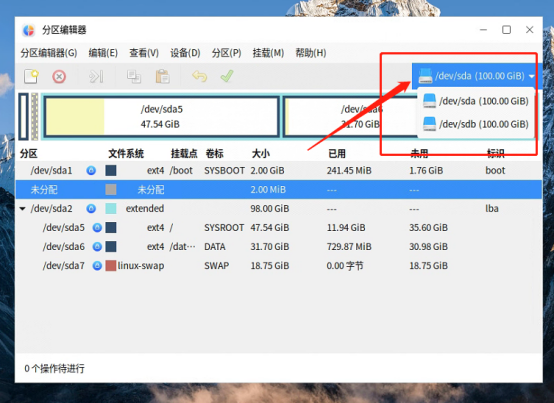Collapse the /dev/sda2 extended partition tree
This screenshot has height=403, width=554.
coord(23,209)
